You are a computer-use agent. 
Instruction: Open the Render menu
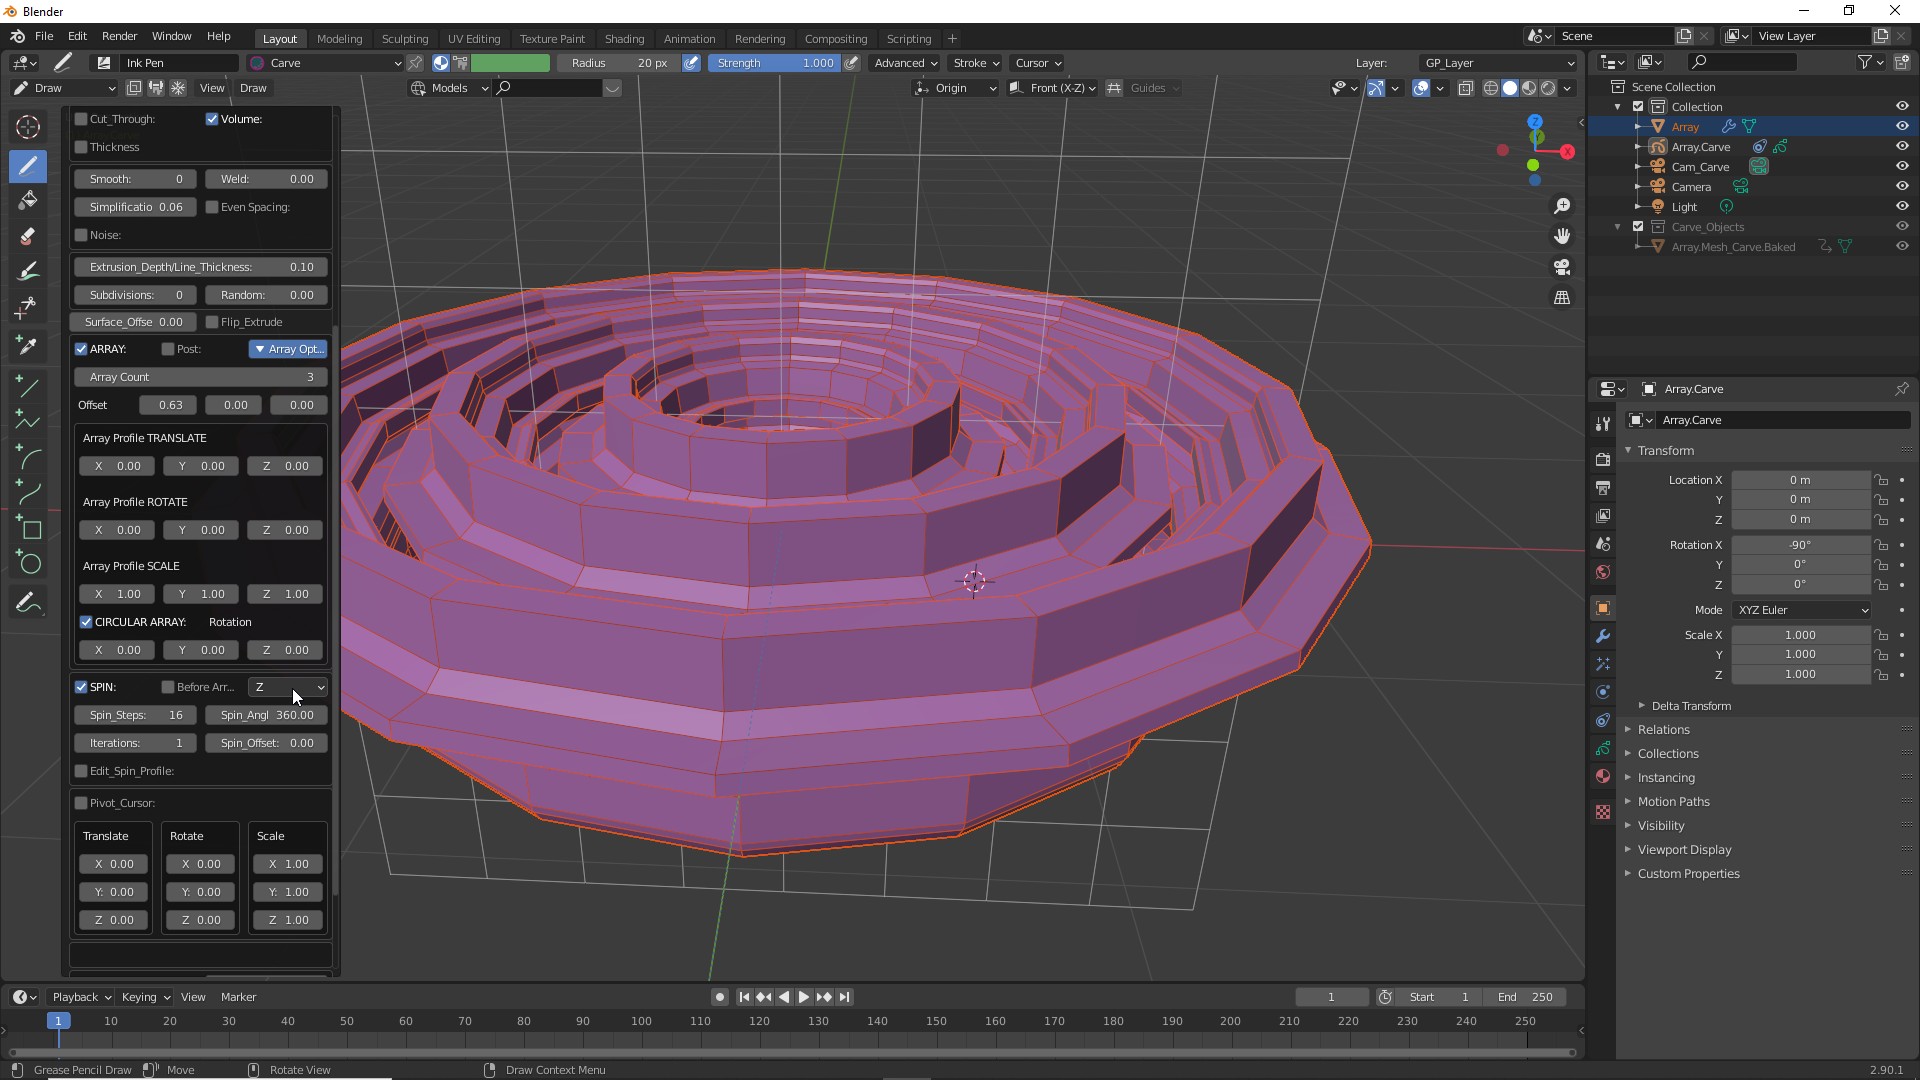point(119,36)
